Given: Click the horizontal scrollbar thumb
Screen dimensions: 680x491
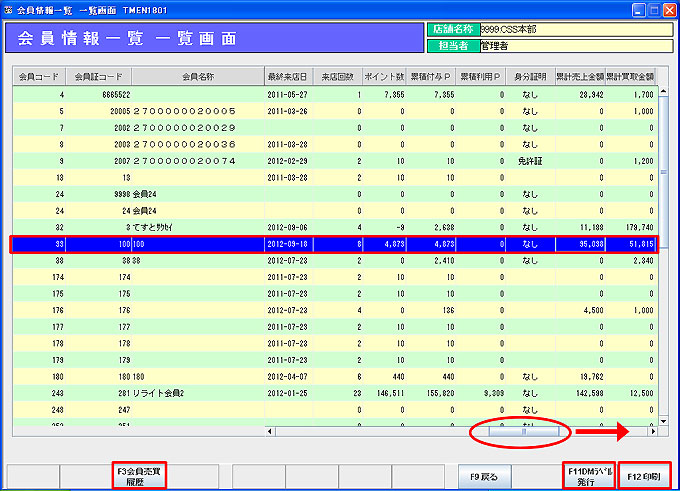Looking at the screenshot, I should (523, 431).
